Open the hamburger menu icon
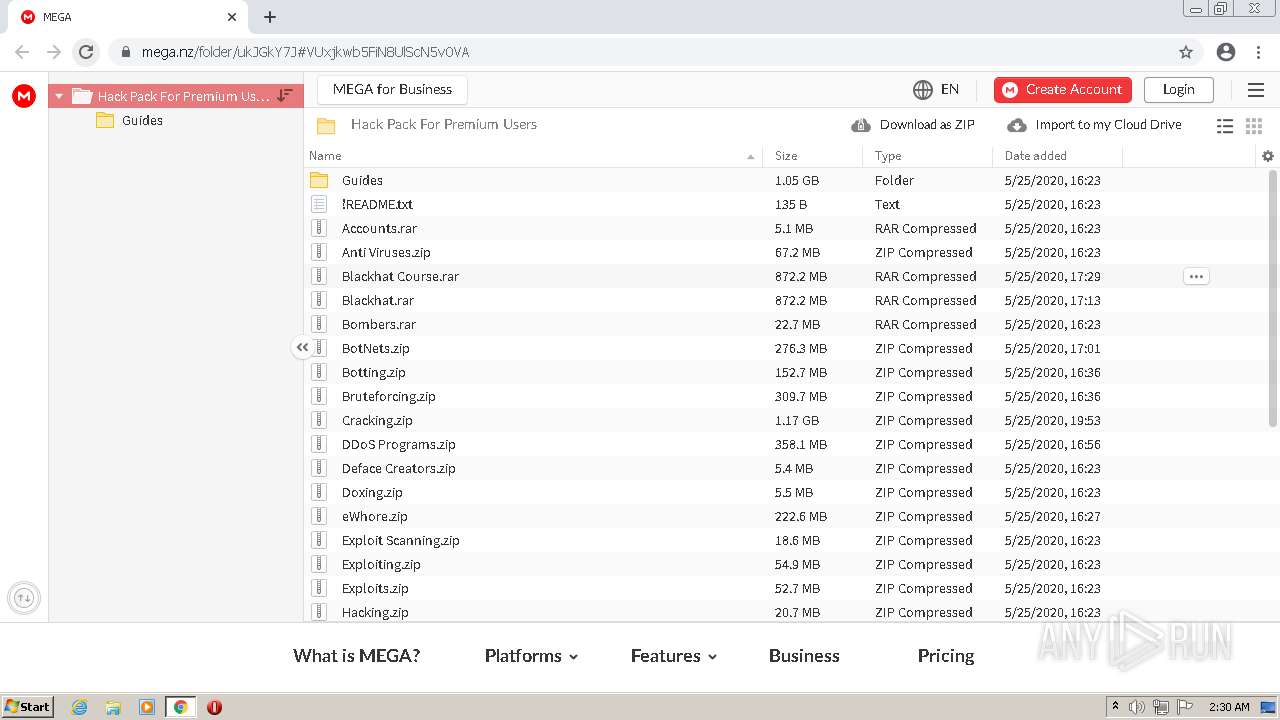1280x720 pixels. [1256, 90]
